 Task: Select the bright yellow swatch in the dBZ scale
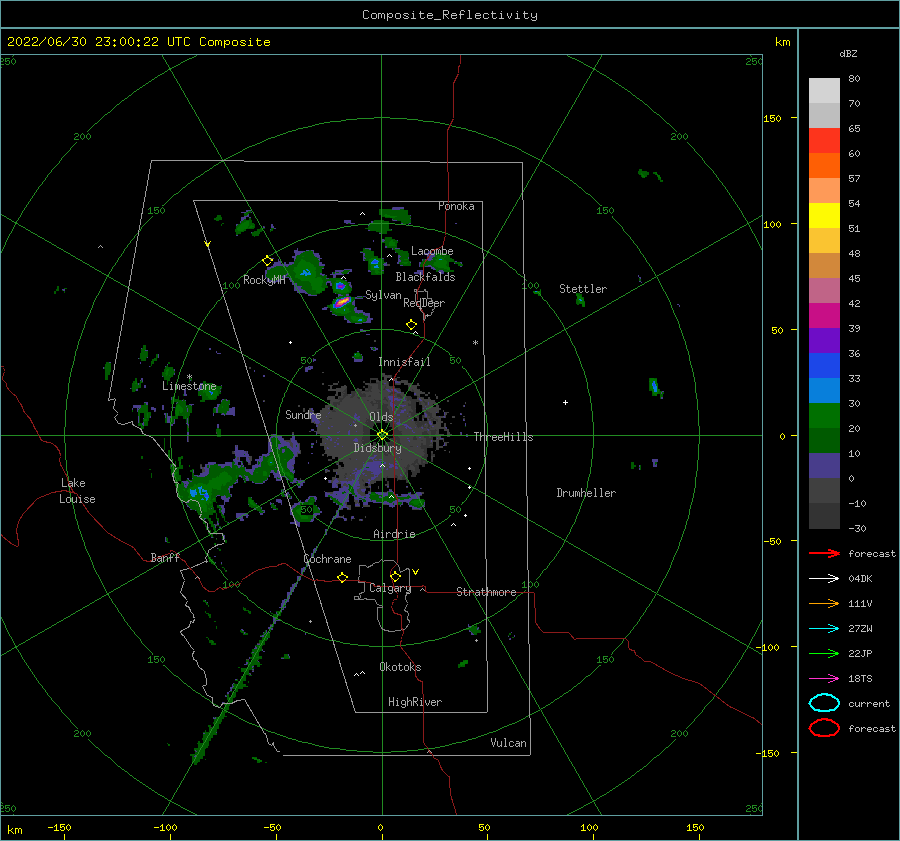pyautogui.click(x=824, y=216)
